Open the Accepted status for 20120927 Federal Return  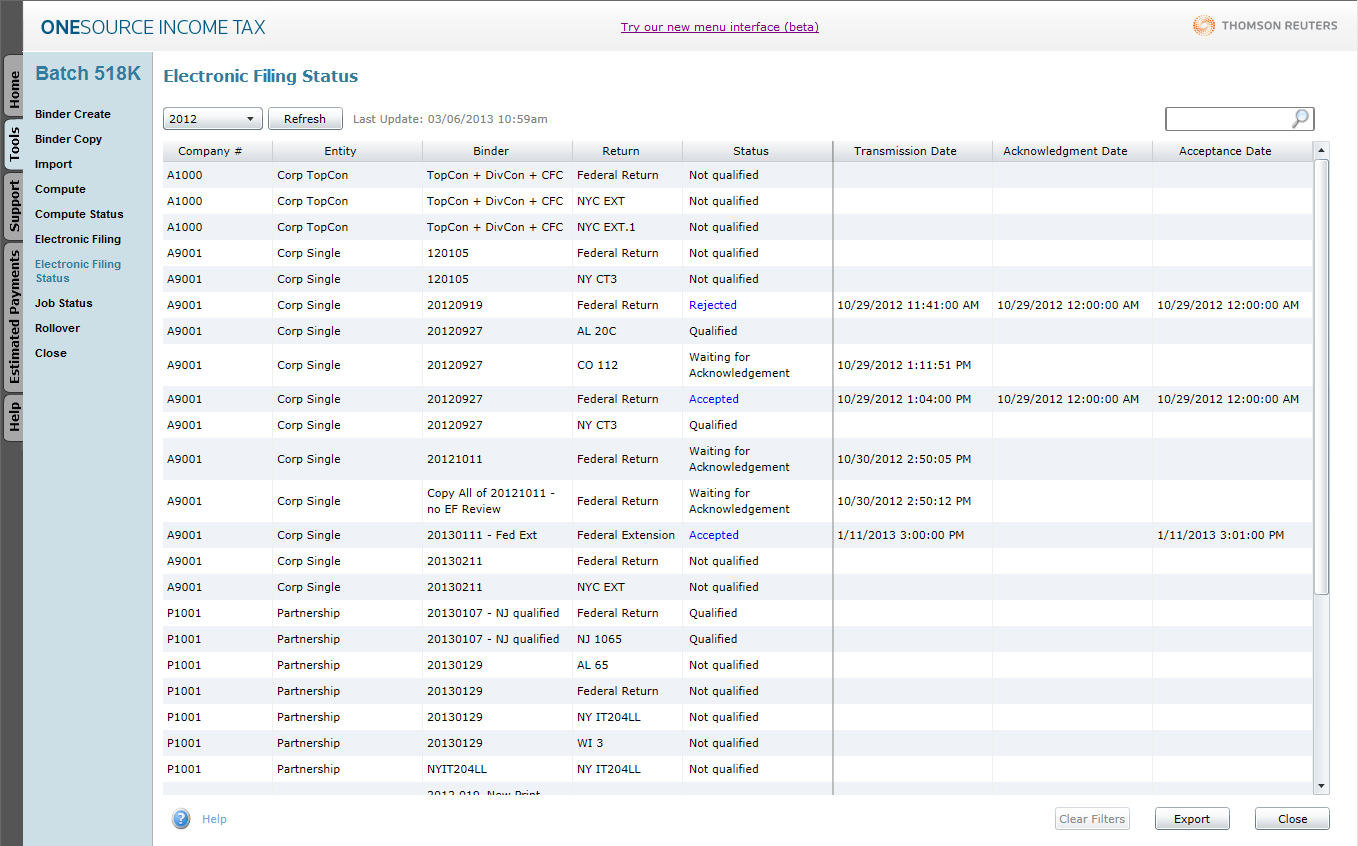pyautogui.click(x=714, y=399)
